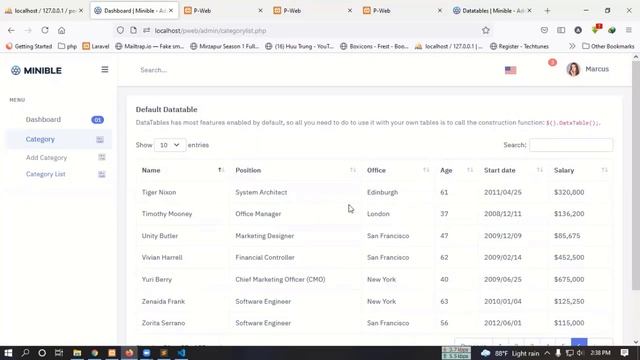
Task: Open Other Bookmarks folder
Action: point(608,46)
